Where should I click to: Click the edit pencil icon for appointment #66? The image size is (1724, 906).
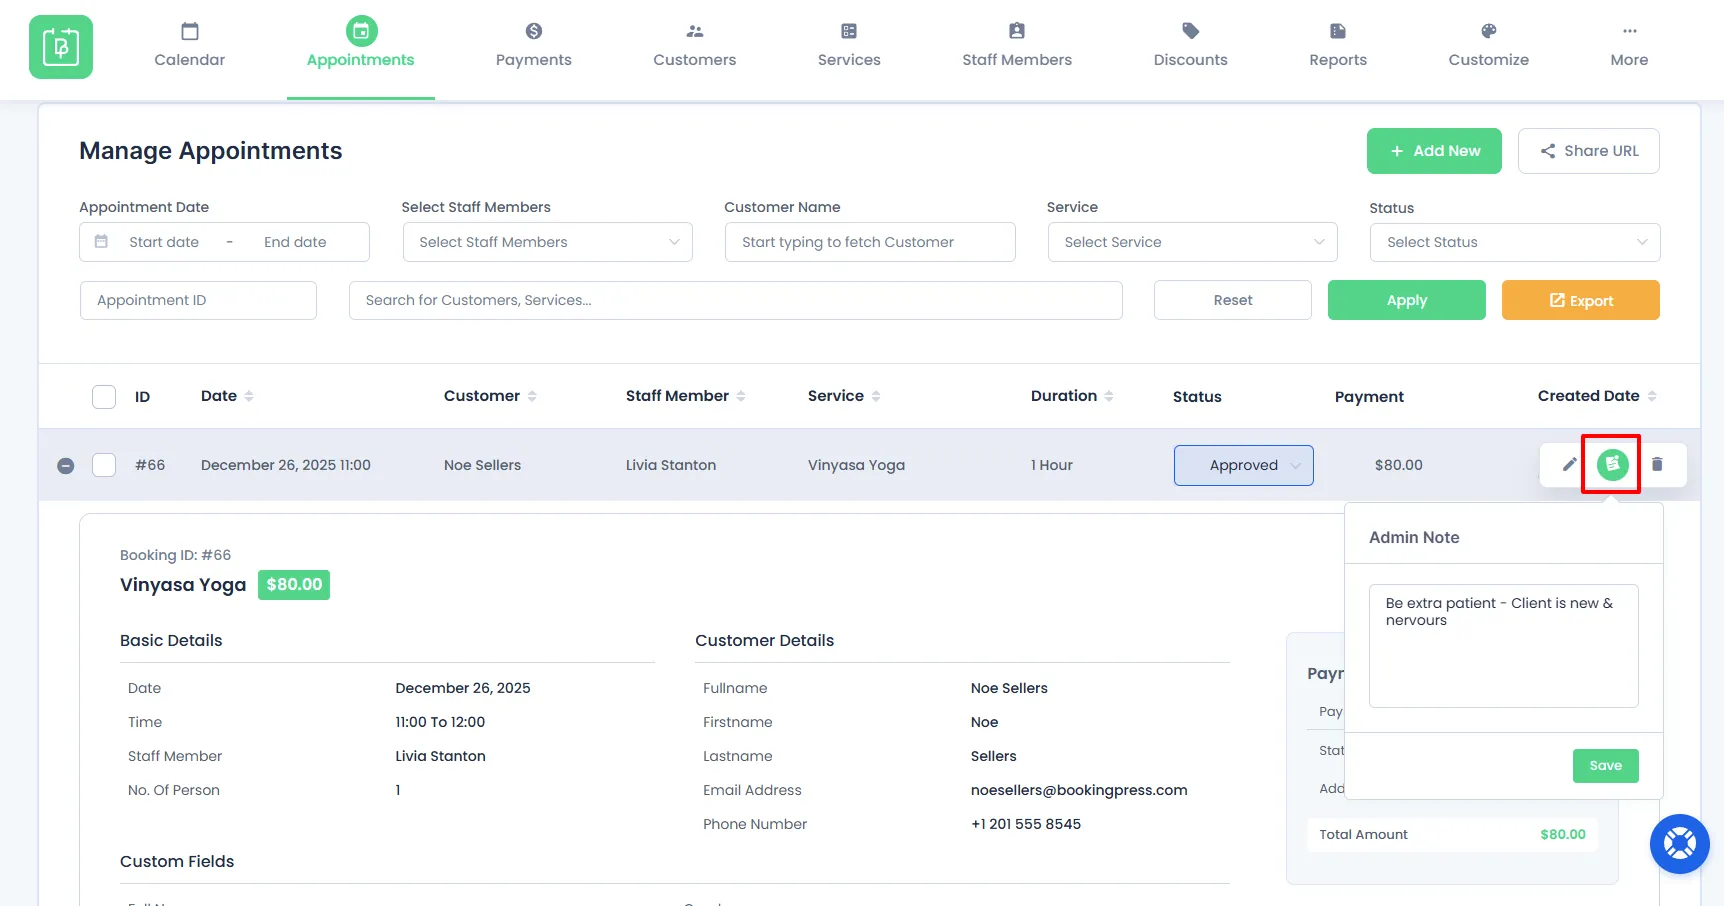coord(1569,464)
